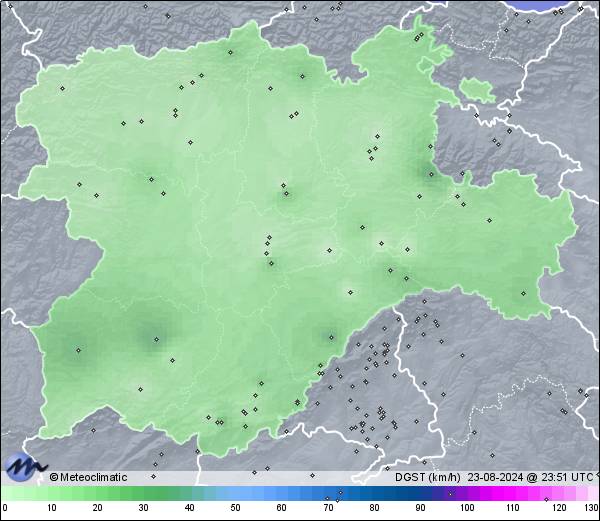Screen dimensions: 600x521
Task: Pick the sky-blue legend color above 50
Action: click(235, 493)
